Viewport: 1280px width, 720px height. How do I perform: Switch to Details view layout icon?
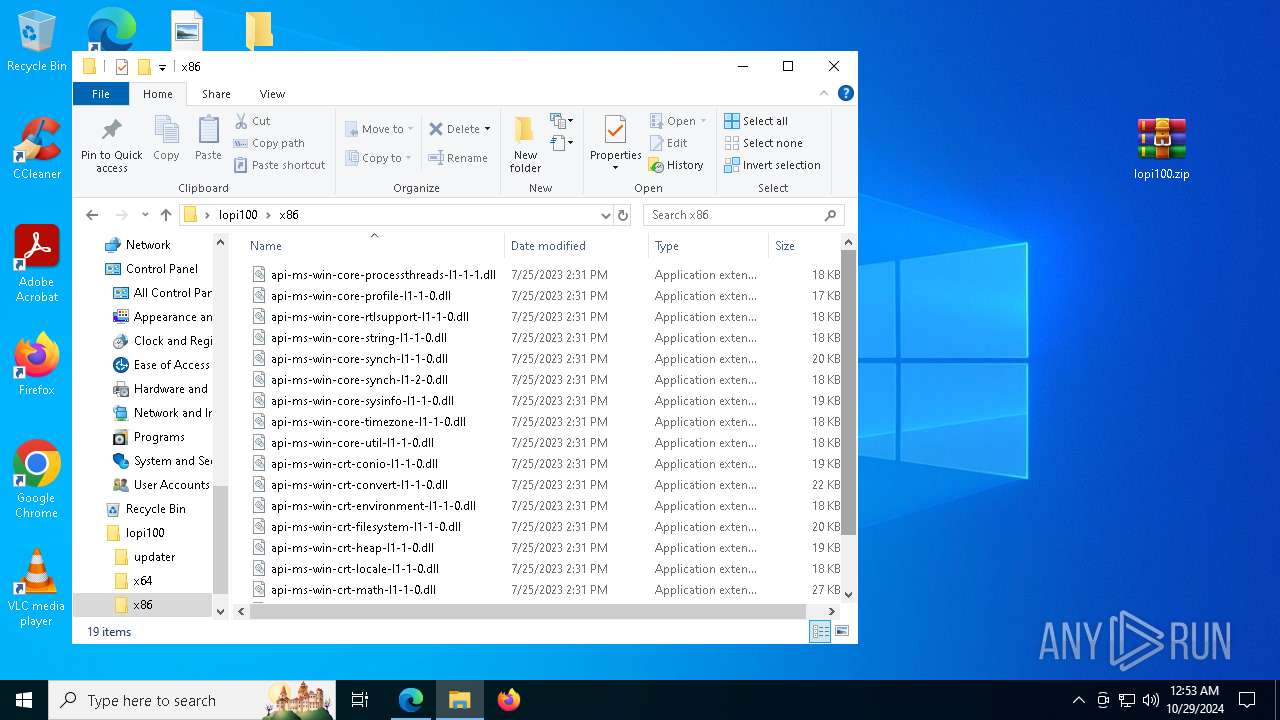tap(820, 631)
